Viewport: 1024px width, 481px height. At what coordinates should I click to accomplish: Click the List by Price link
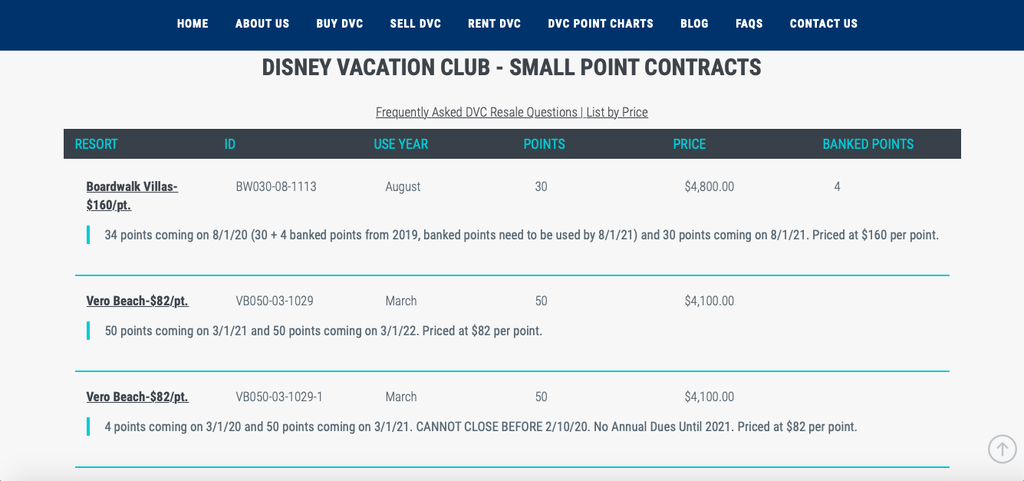[x=617, y=112]
